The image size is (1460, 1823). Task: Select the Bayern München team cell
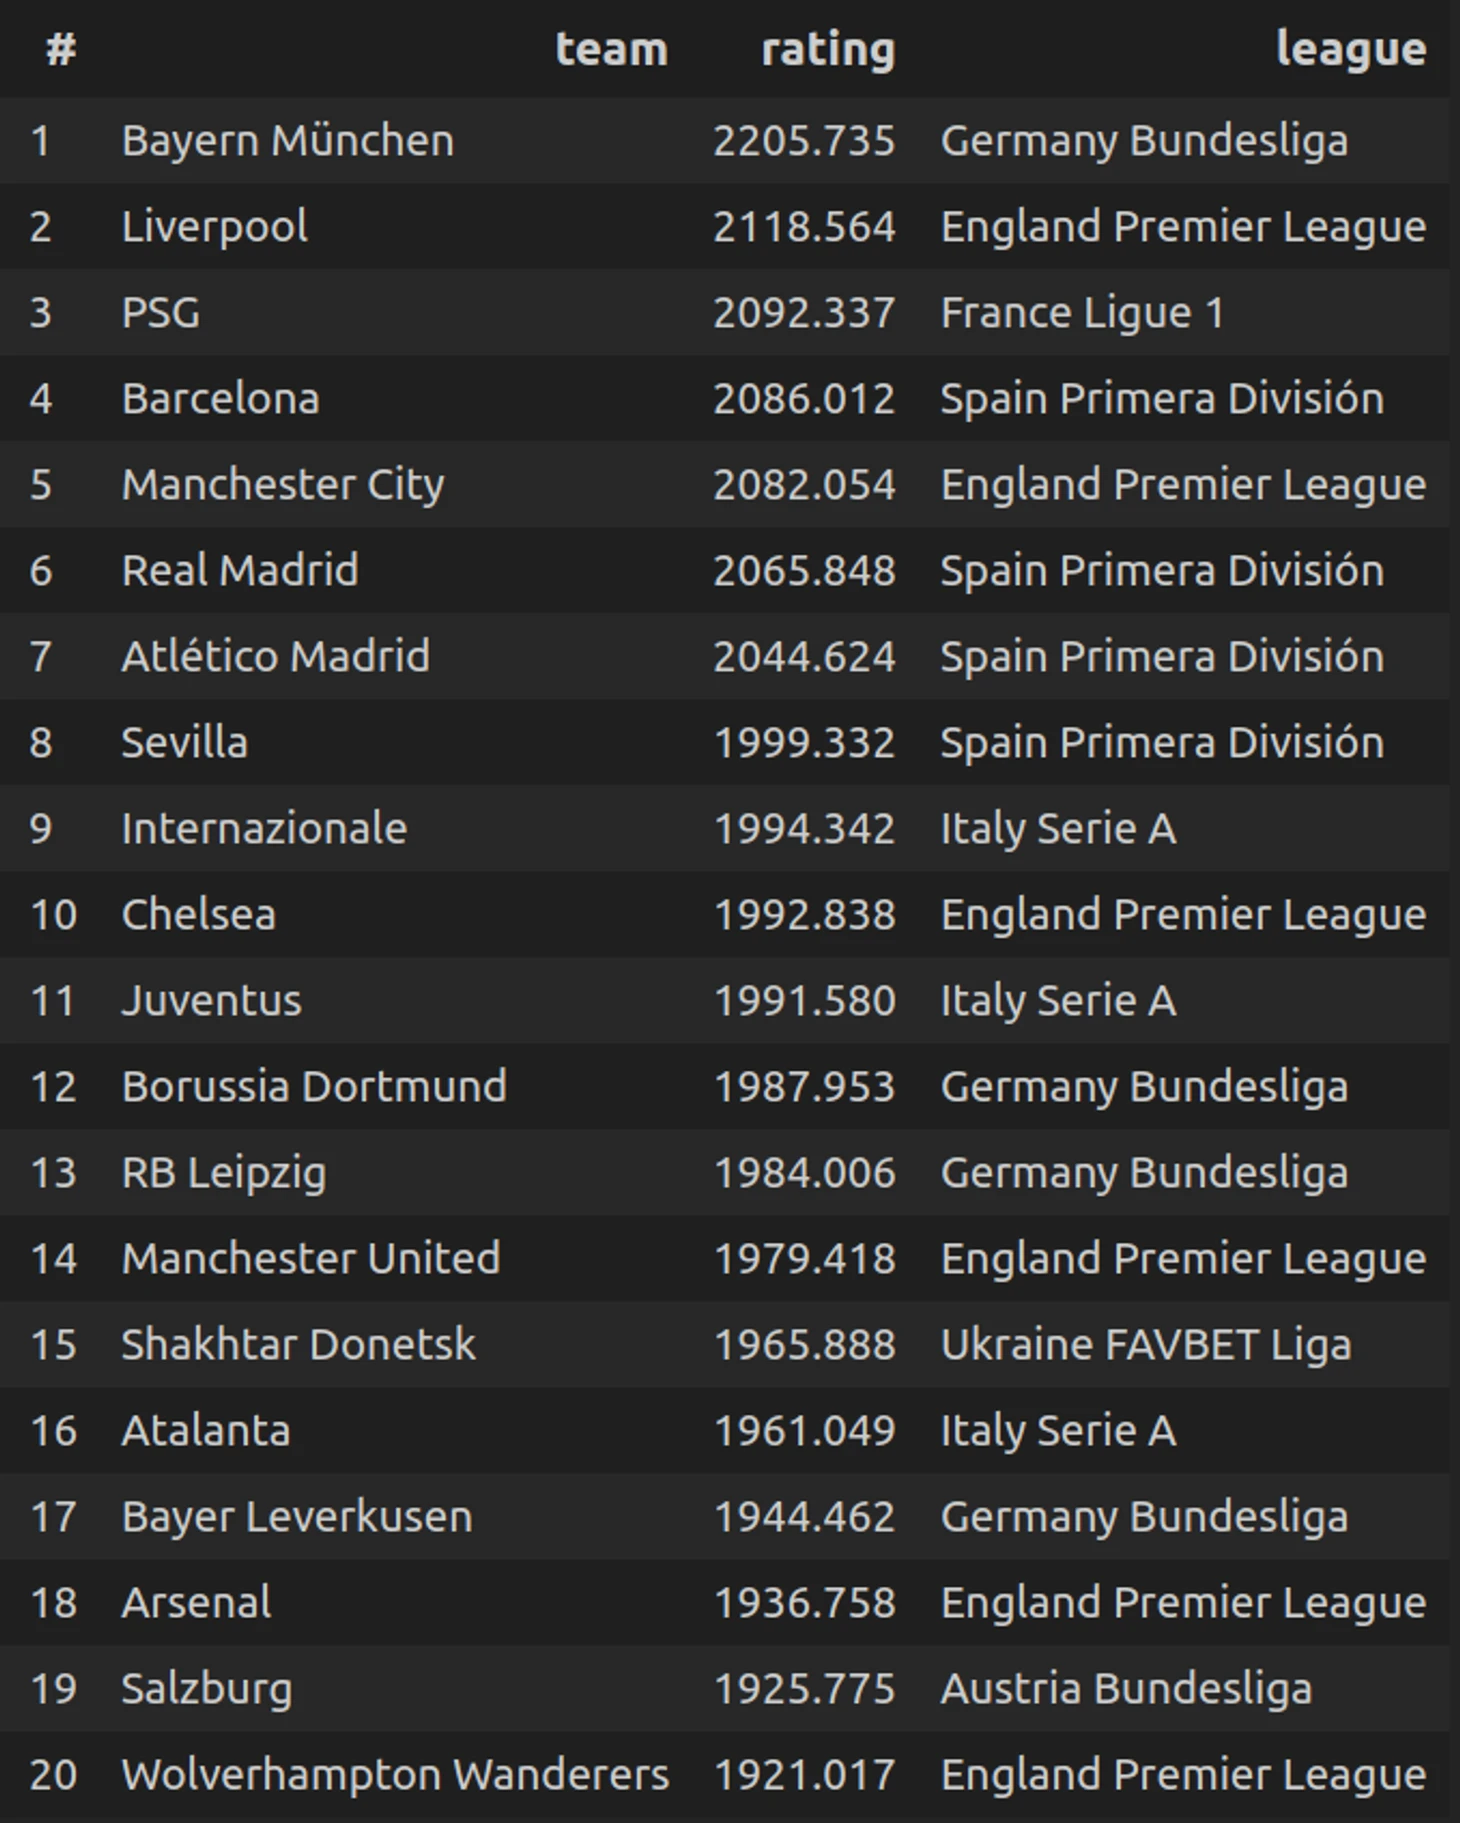tap(288, 140)
